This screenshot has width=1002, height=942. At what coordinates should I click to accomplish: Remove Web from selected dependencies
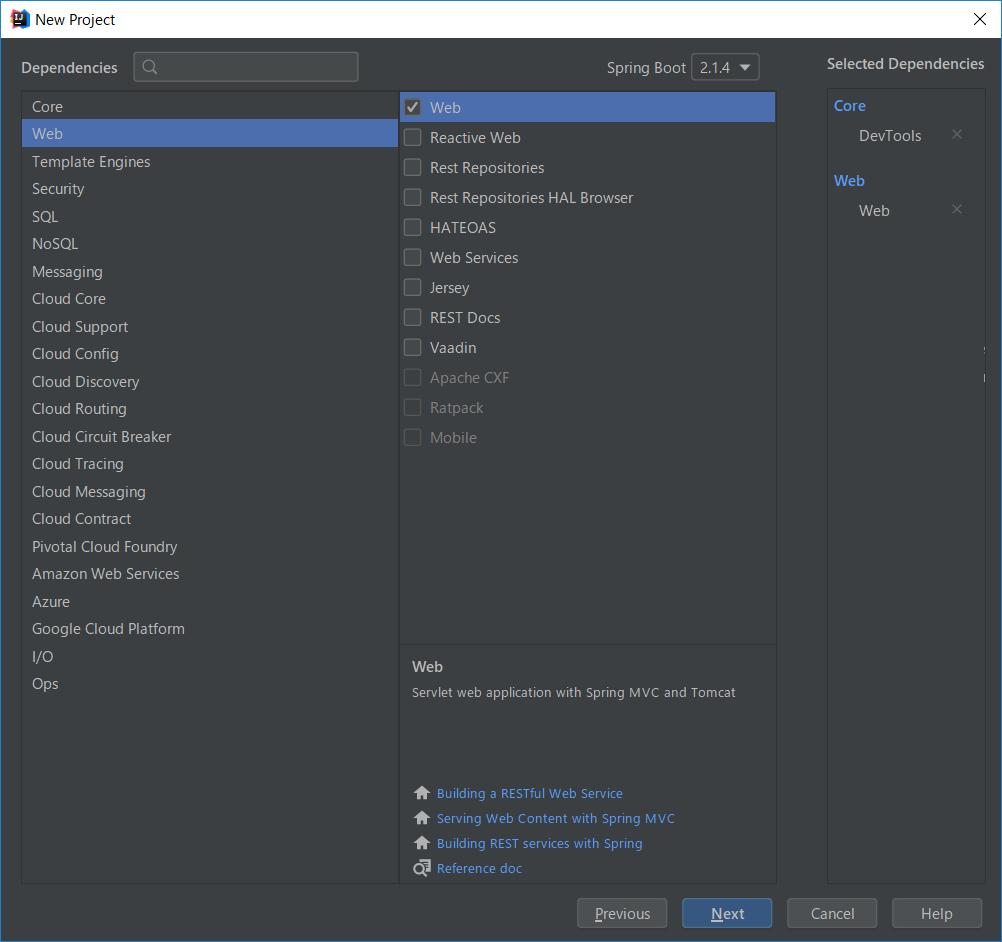[x=957, y=209]
